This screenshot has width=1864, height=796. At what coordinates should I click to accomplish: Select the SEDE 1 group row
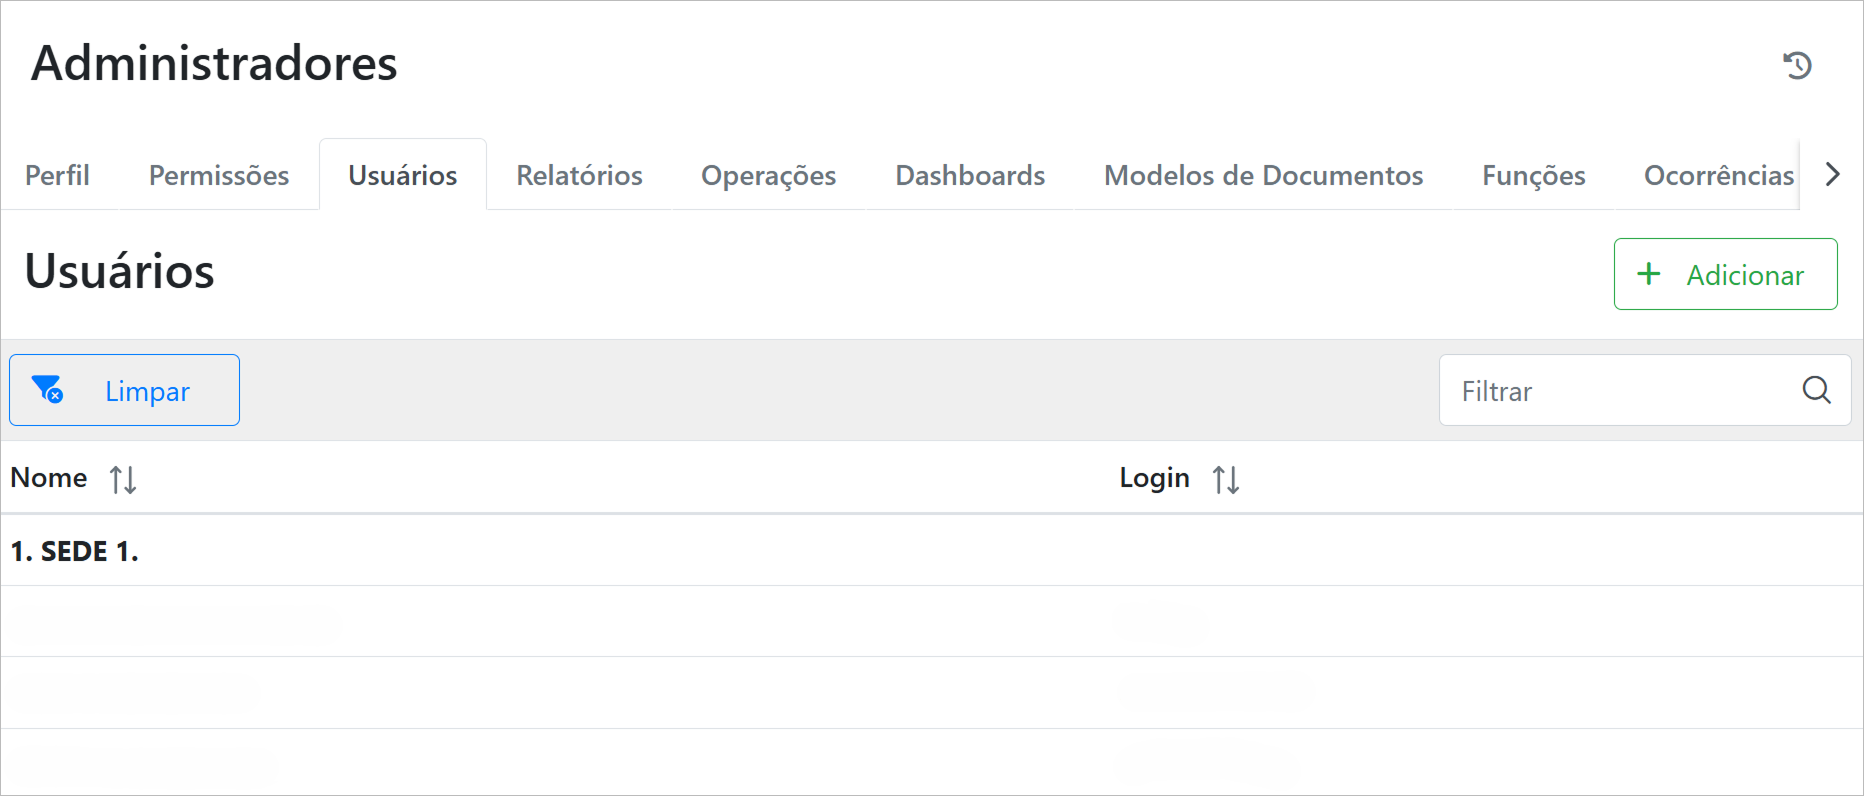(75, 551)
